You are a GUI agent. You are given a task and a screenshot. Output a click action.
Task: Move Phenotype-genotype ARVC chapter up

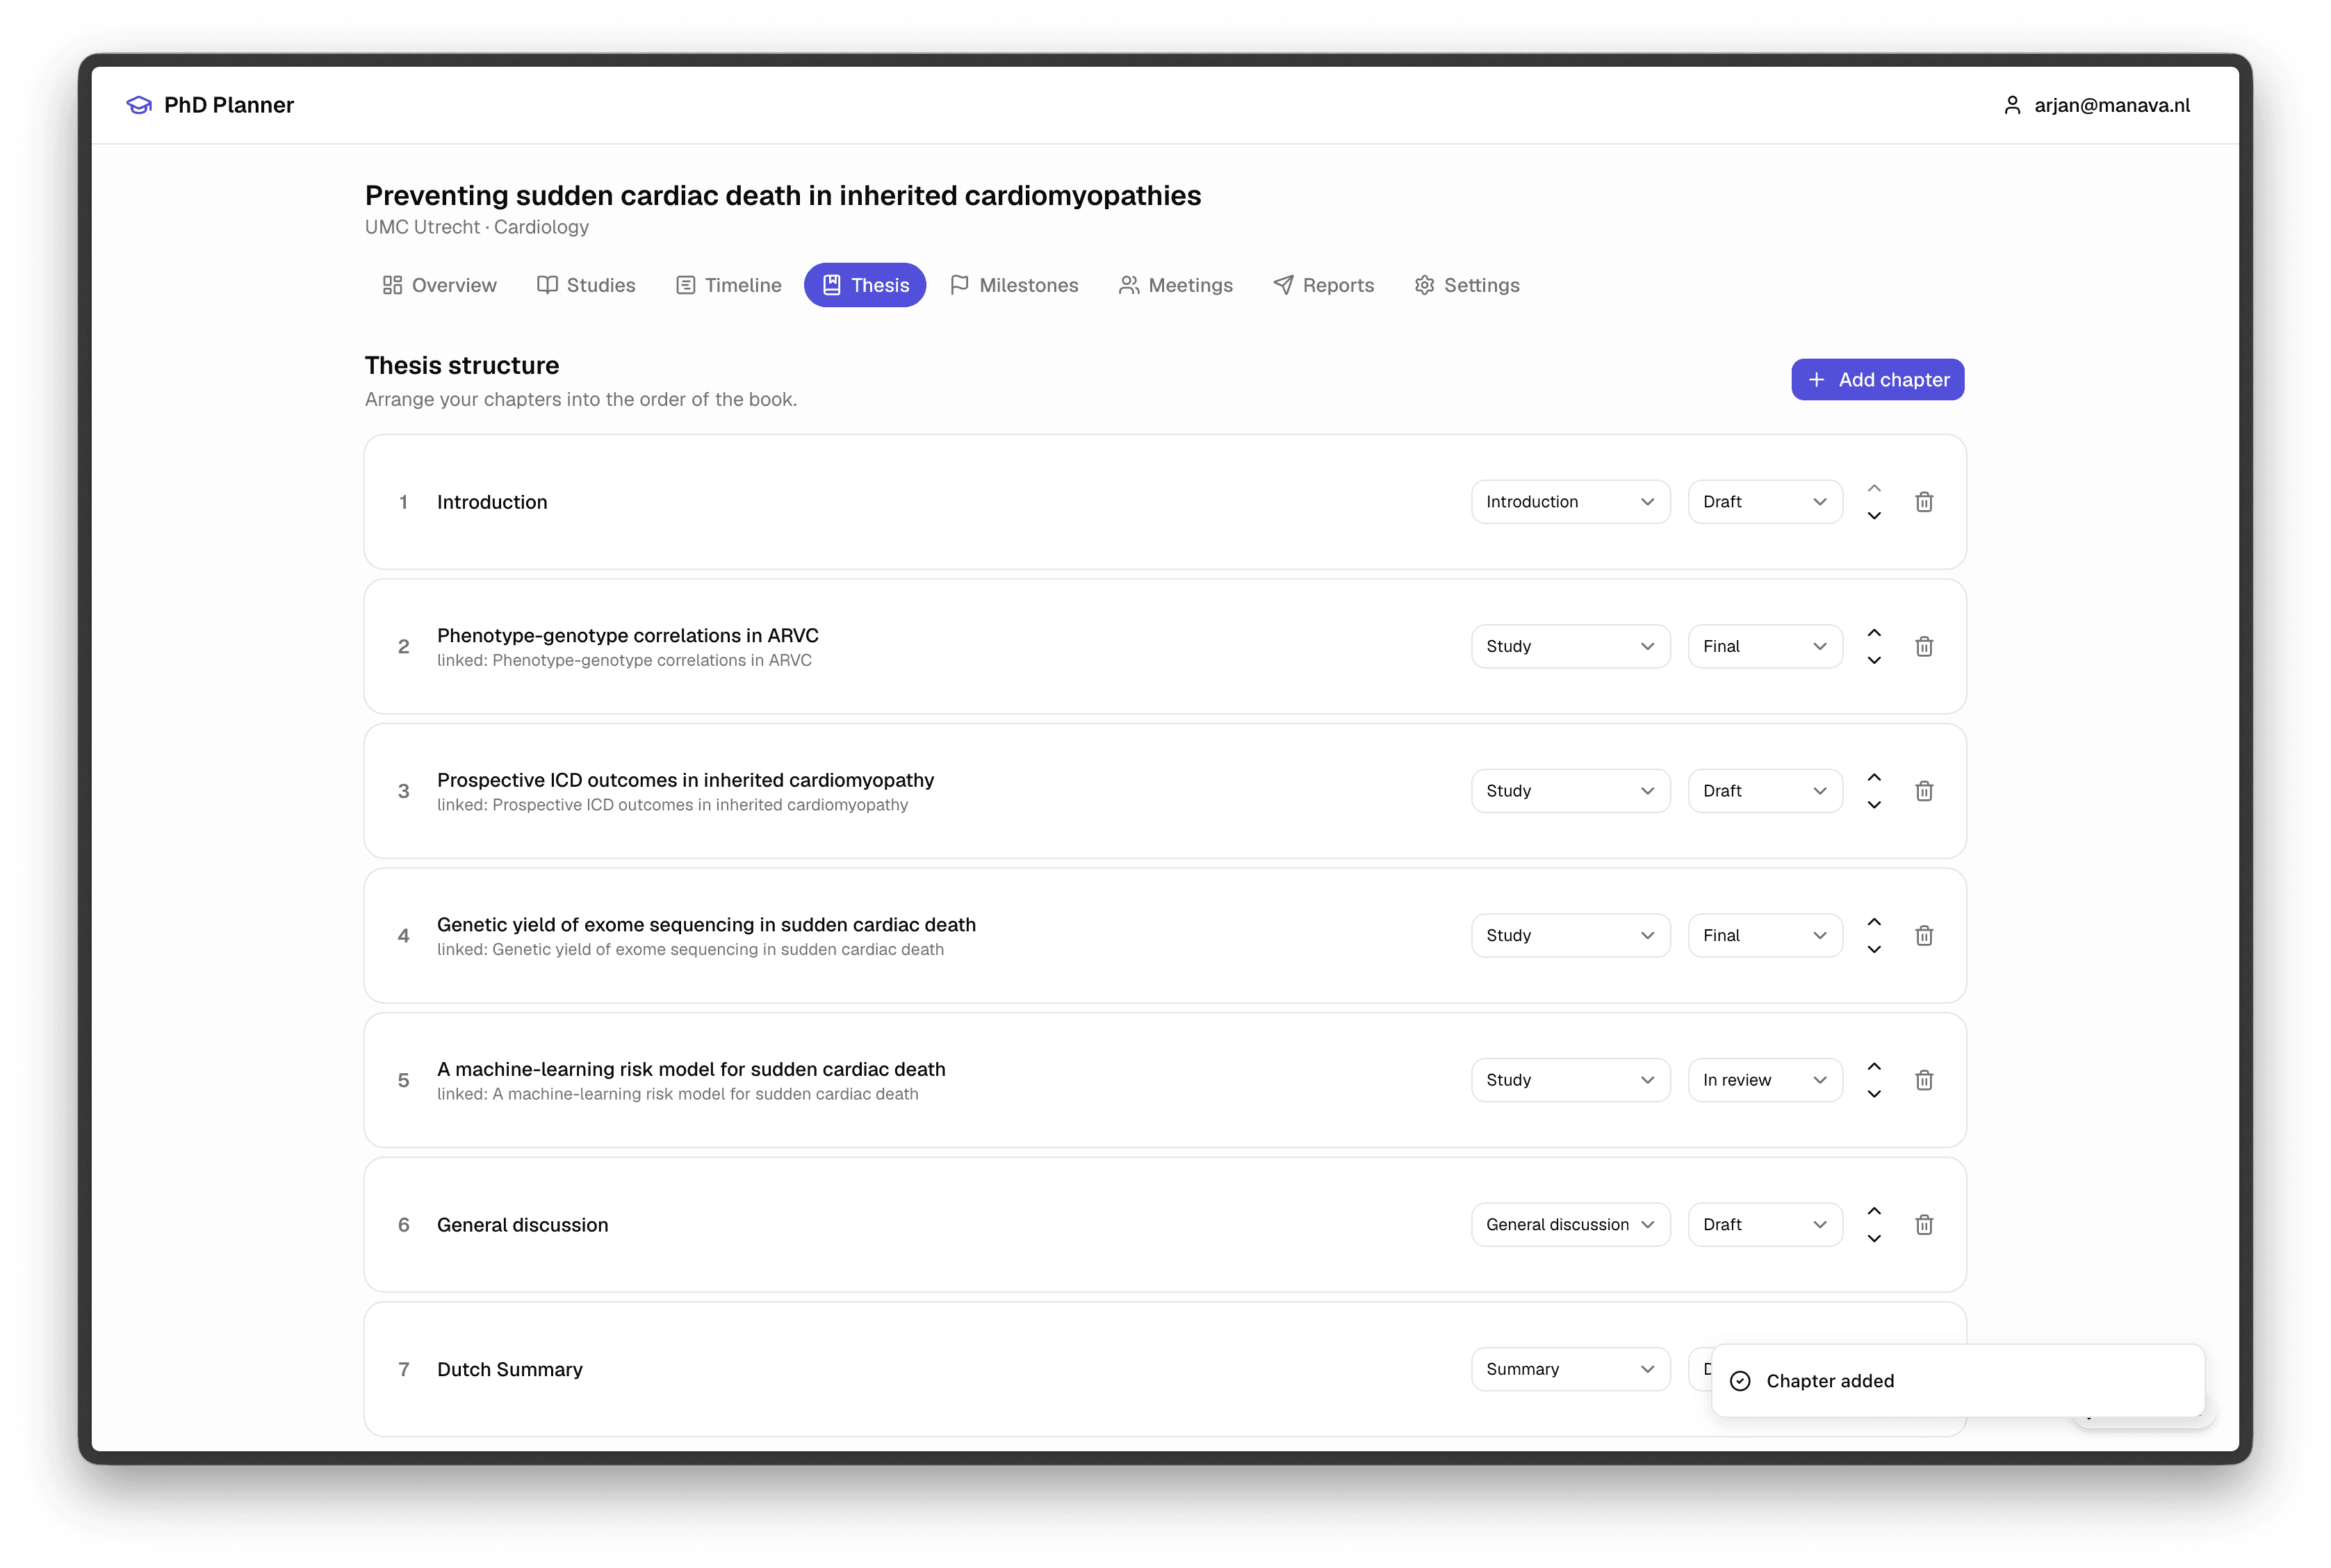[1874, 633]
